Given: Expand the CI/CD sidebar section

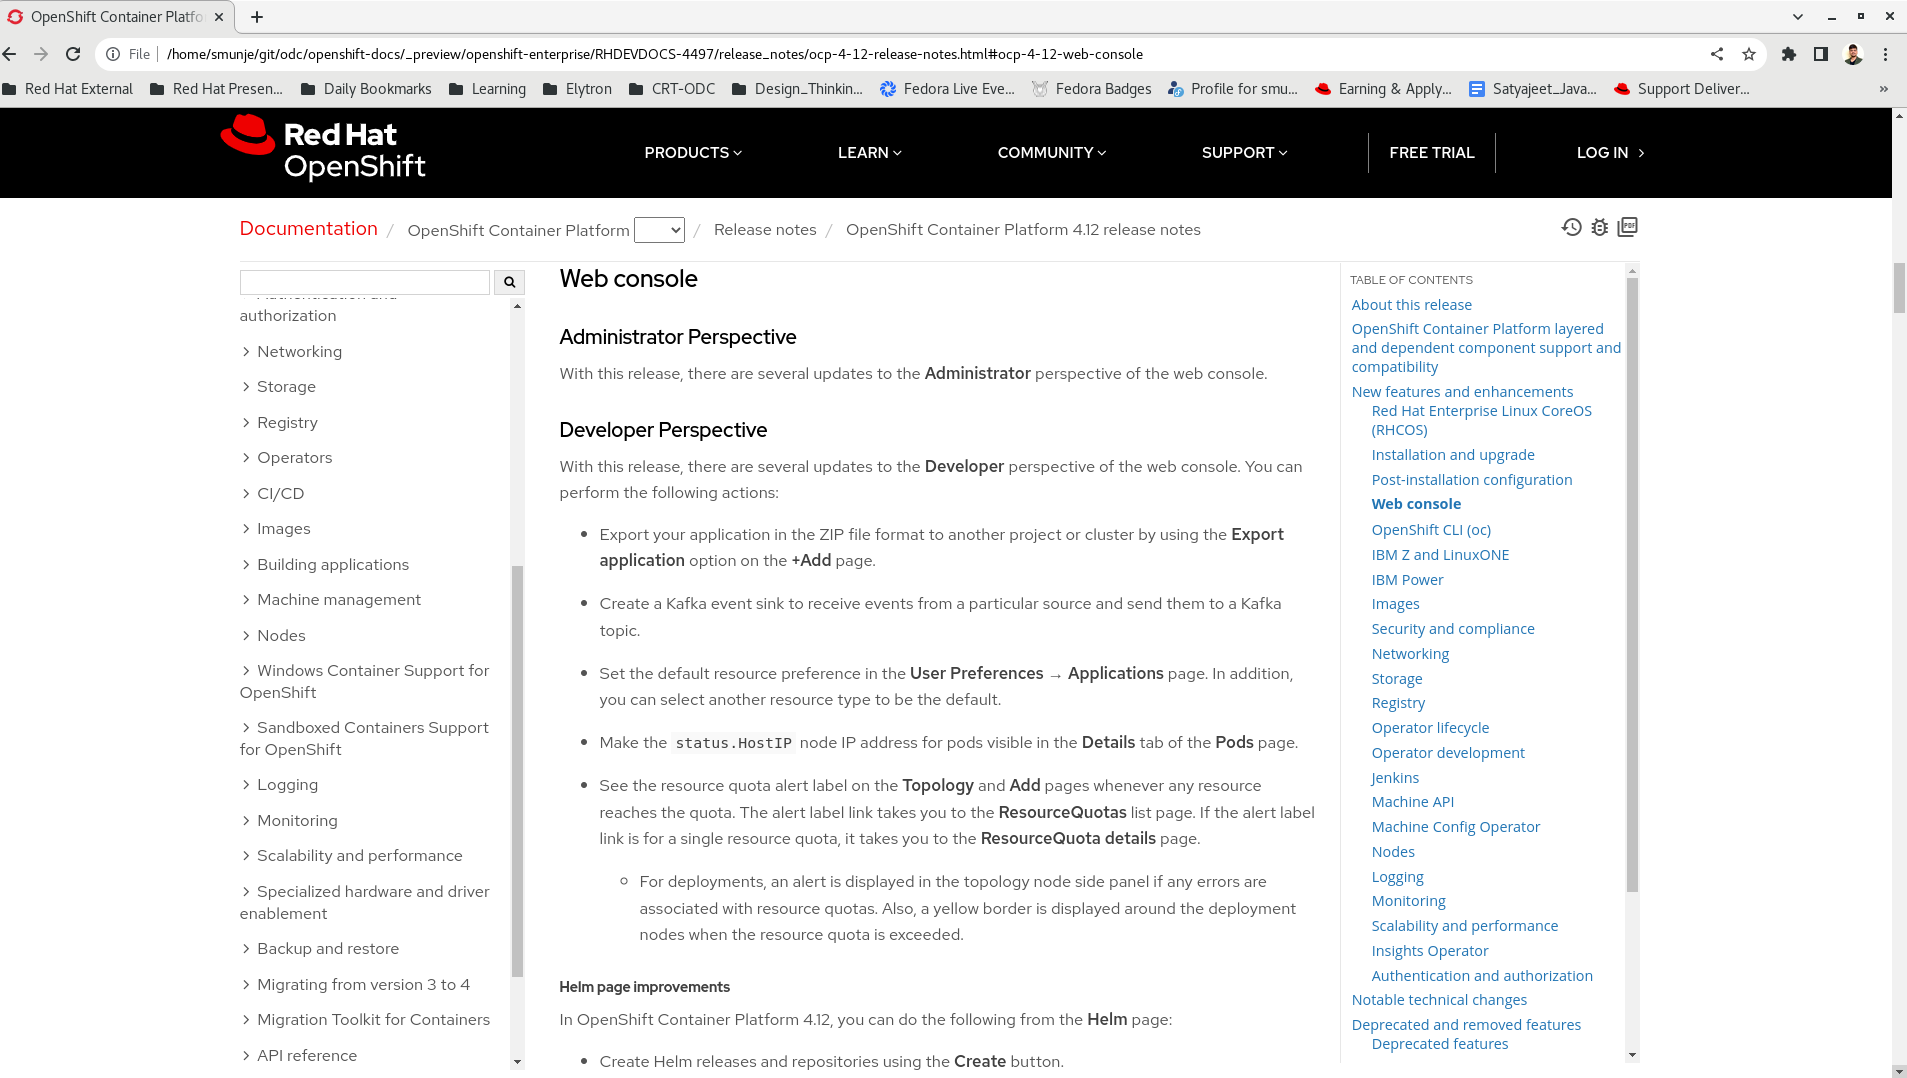Looking at the screenshot, I should coord(272,494).
